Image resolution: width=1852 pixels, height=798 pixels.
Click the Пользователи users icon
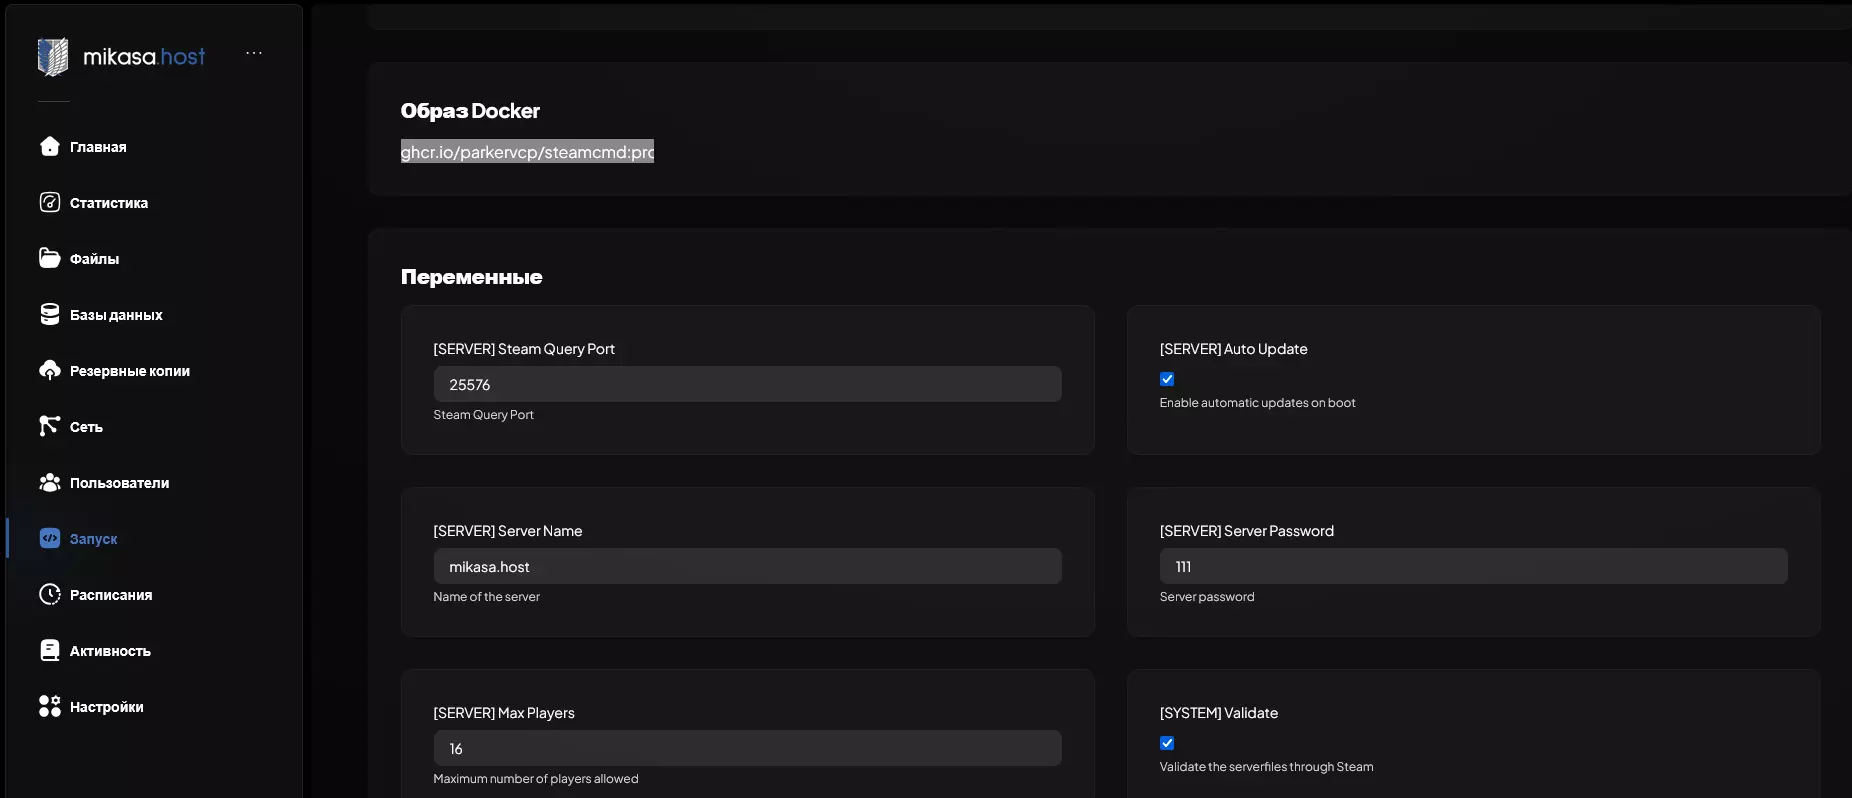[50, 483]
